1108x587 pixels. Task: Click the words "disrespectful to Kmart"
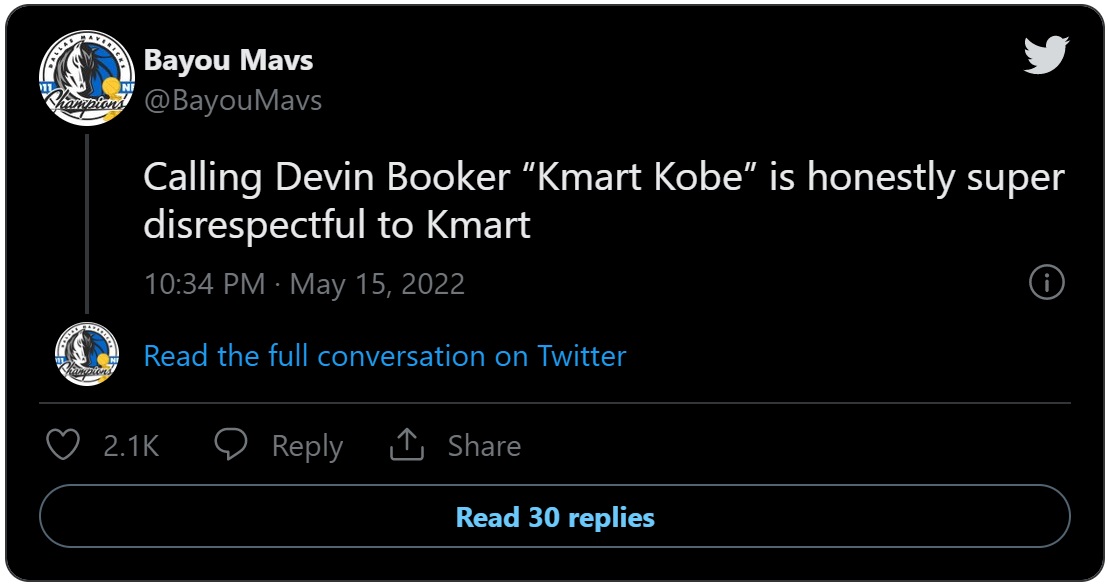pos(337,225)
